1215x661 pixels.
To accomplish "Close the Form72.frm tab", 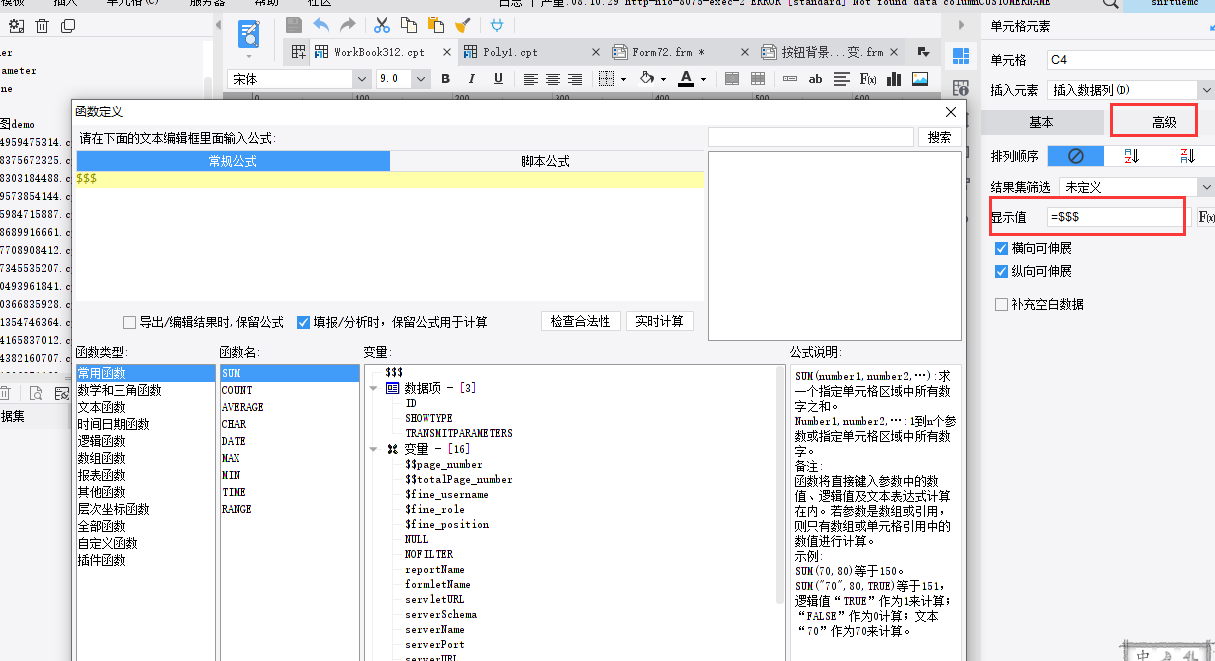I will [x=744, y=52].
